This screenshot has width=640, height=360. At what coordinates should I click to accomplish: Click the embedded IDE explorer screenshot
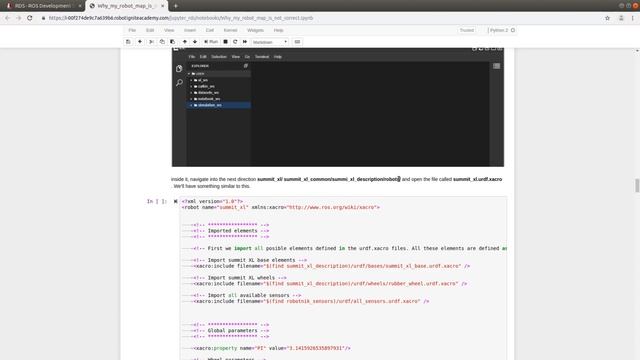point(338,107)
